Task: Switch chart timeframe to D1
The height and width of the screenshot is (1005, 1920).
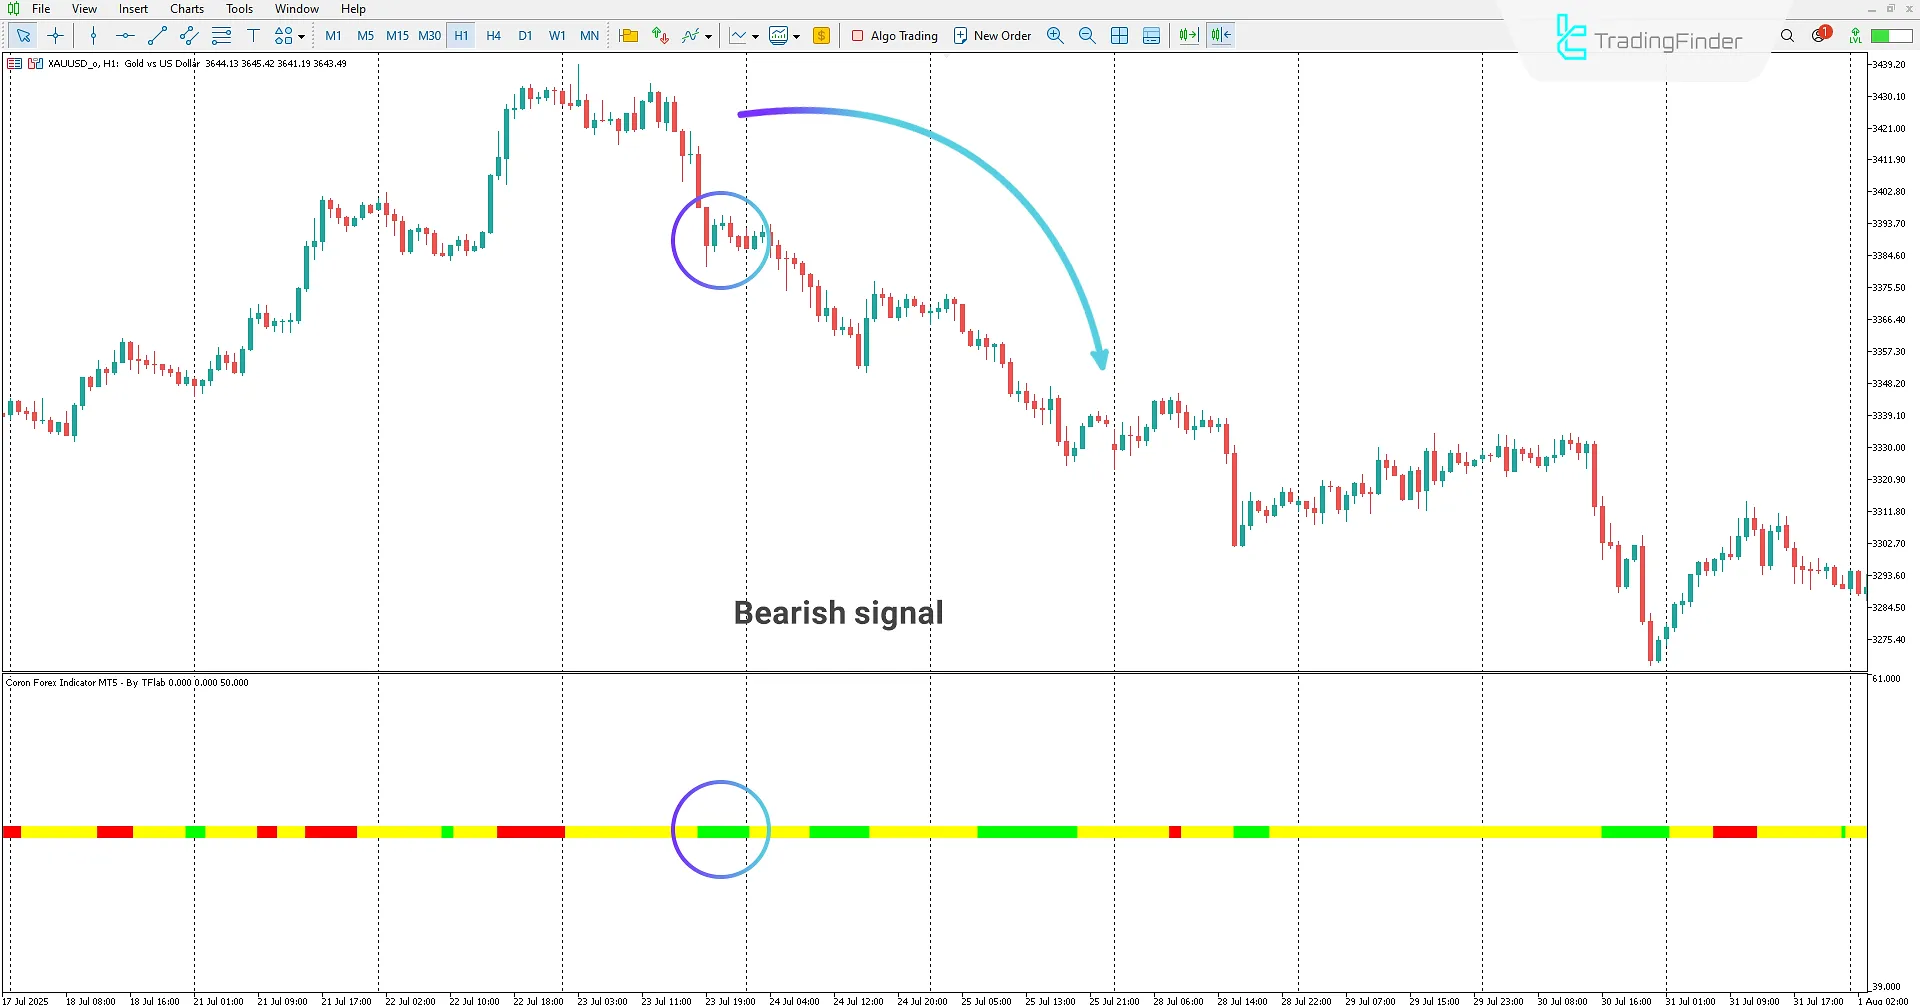Action: coord(525,35)
